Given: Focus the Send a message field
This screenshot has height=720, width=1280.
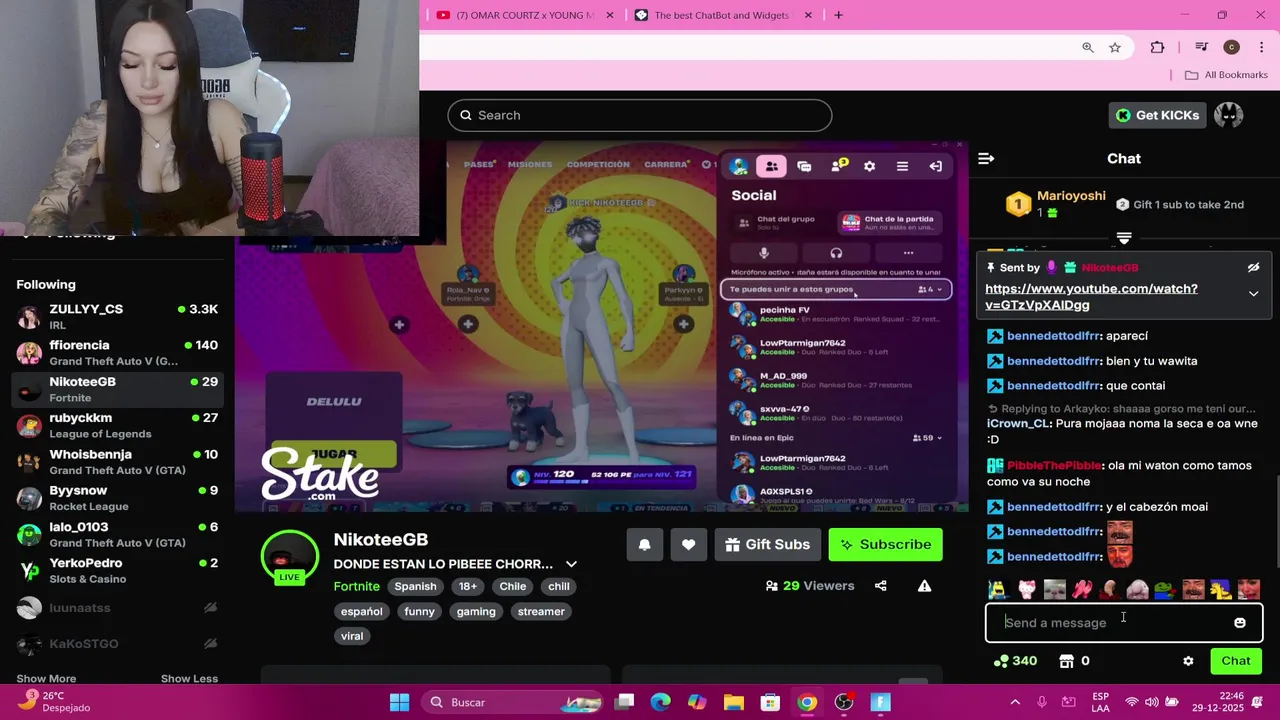Looking at the screenshot, I should [x=1124, y=623].
